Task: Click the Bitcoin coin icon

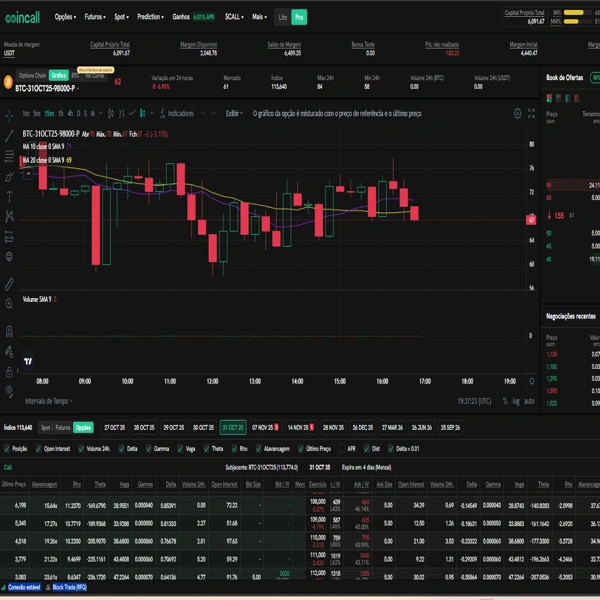Action: (8, 82)
